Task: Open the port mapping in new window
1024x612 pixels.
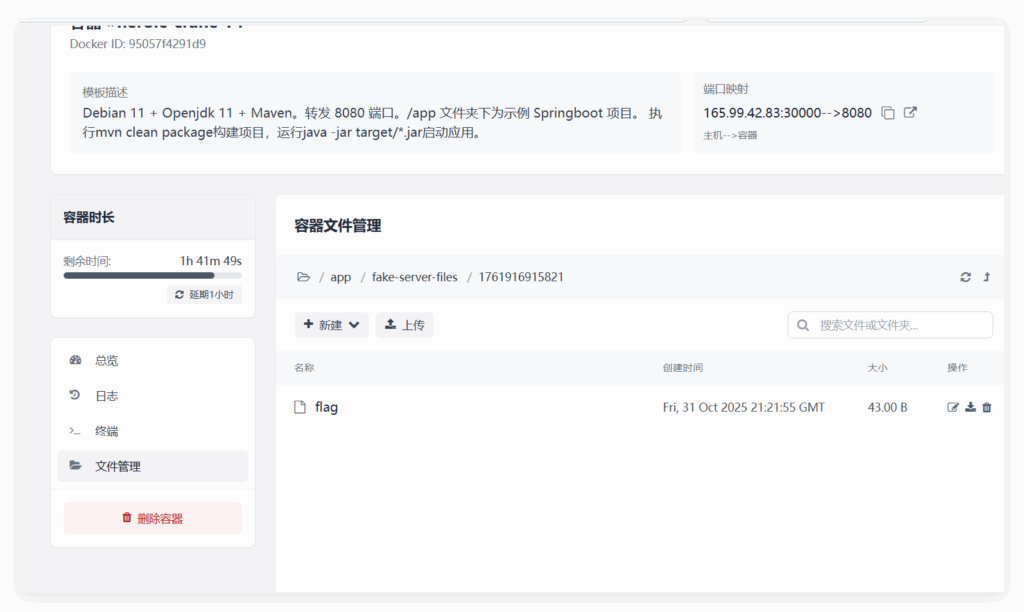Action: (x=910, y=113)
